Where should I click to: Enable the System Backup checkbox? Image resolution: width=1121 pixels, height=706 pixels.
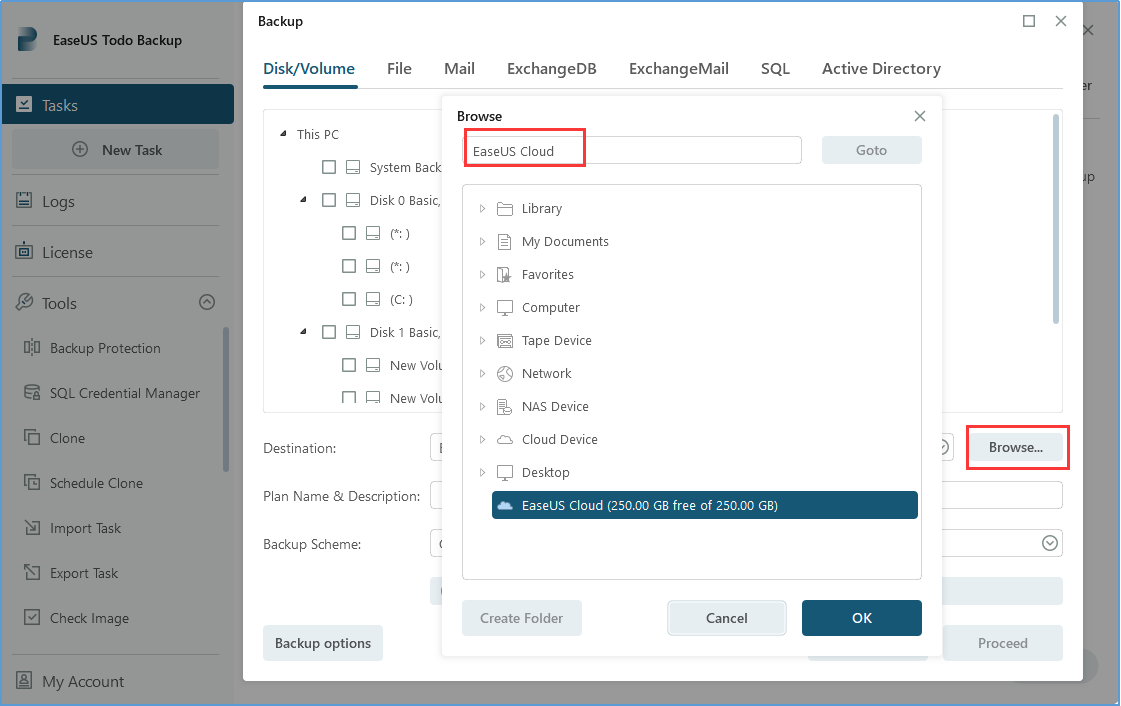pyautogui.click(x=329, y=167)
